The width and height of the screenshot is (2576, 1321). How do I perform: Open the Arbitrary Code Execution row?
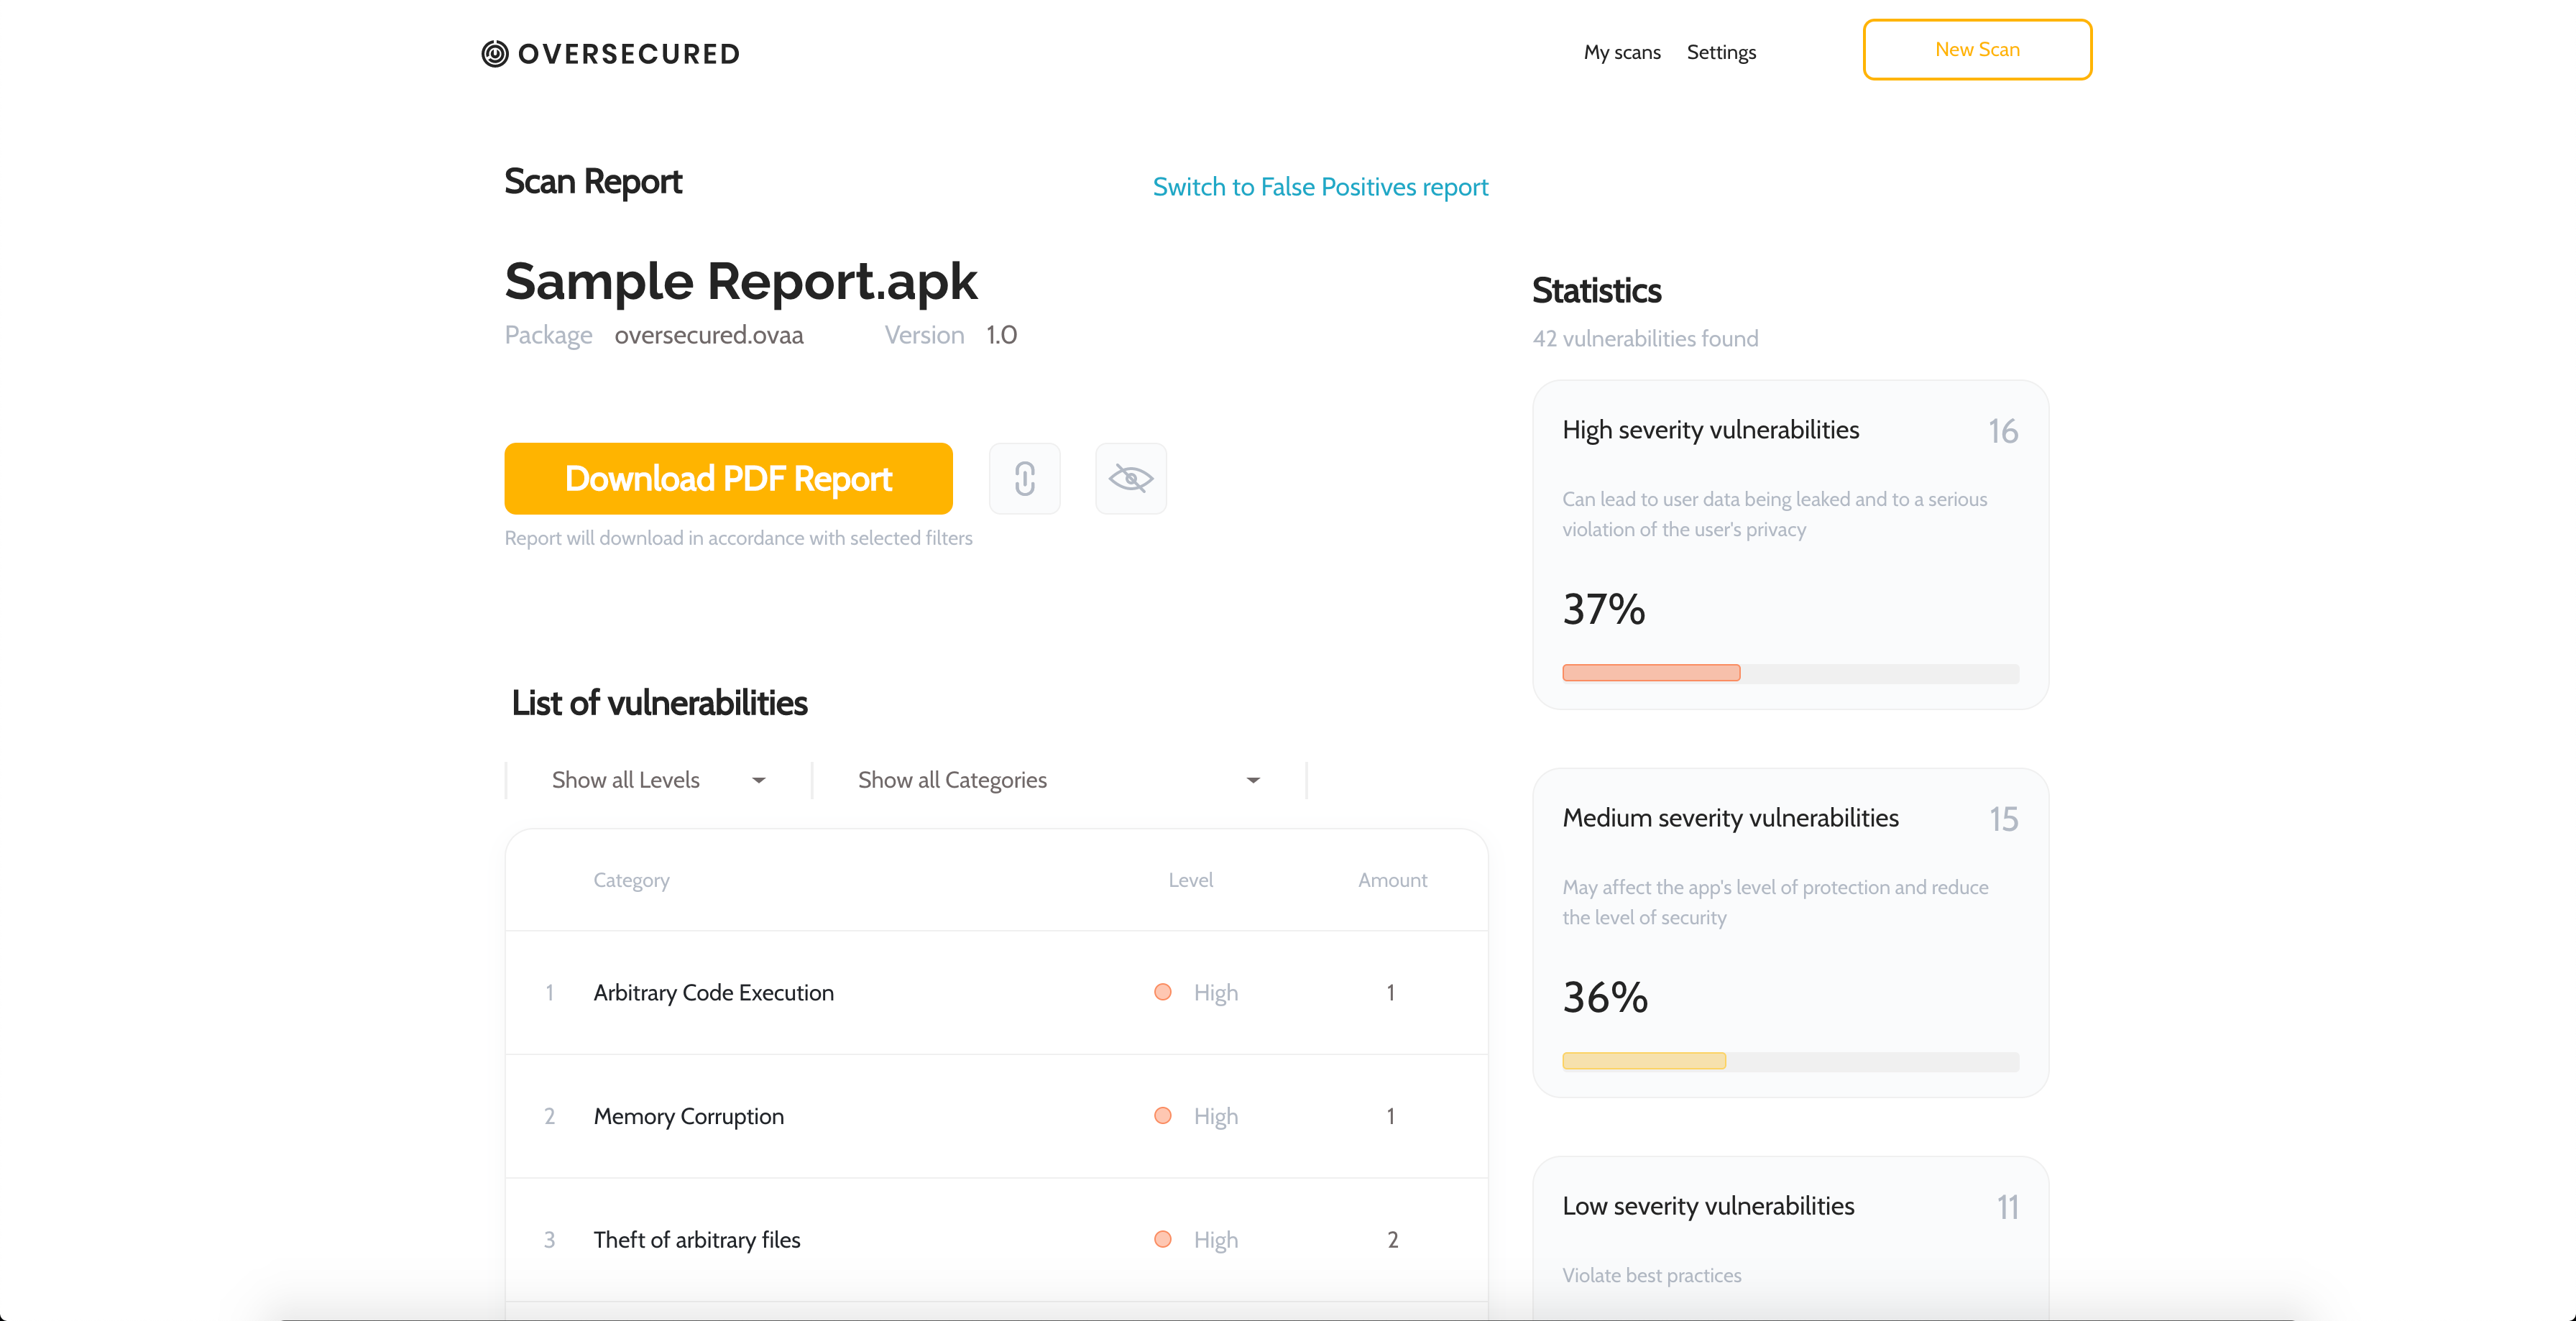click(x=713, y=992)
